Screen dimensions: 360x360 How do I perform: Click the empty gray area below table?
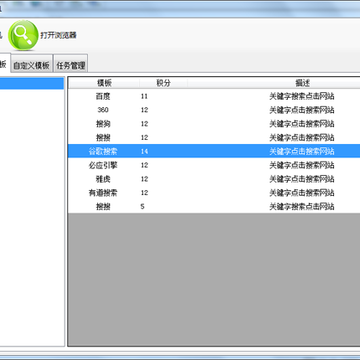click(x=214, y=279)
